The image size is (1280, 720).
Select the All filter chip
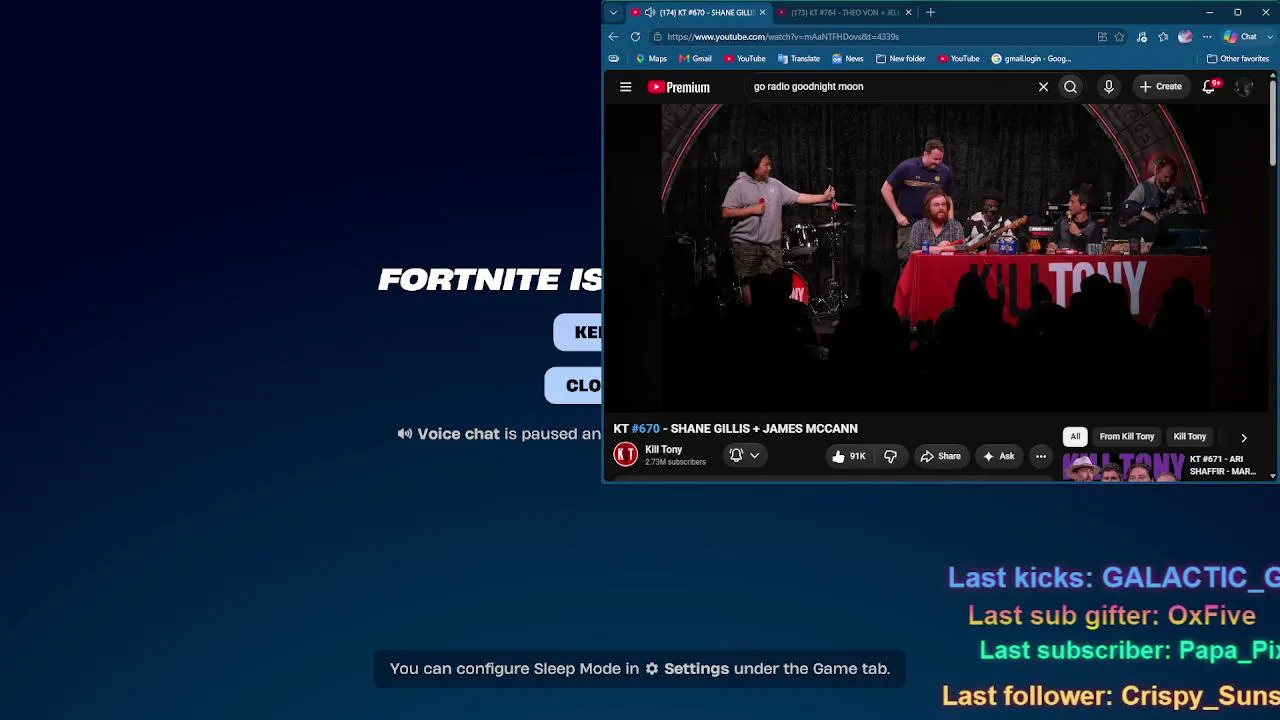tap(1075, 437)
